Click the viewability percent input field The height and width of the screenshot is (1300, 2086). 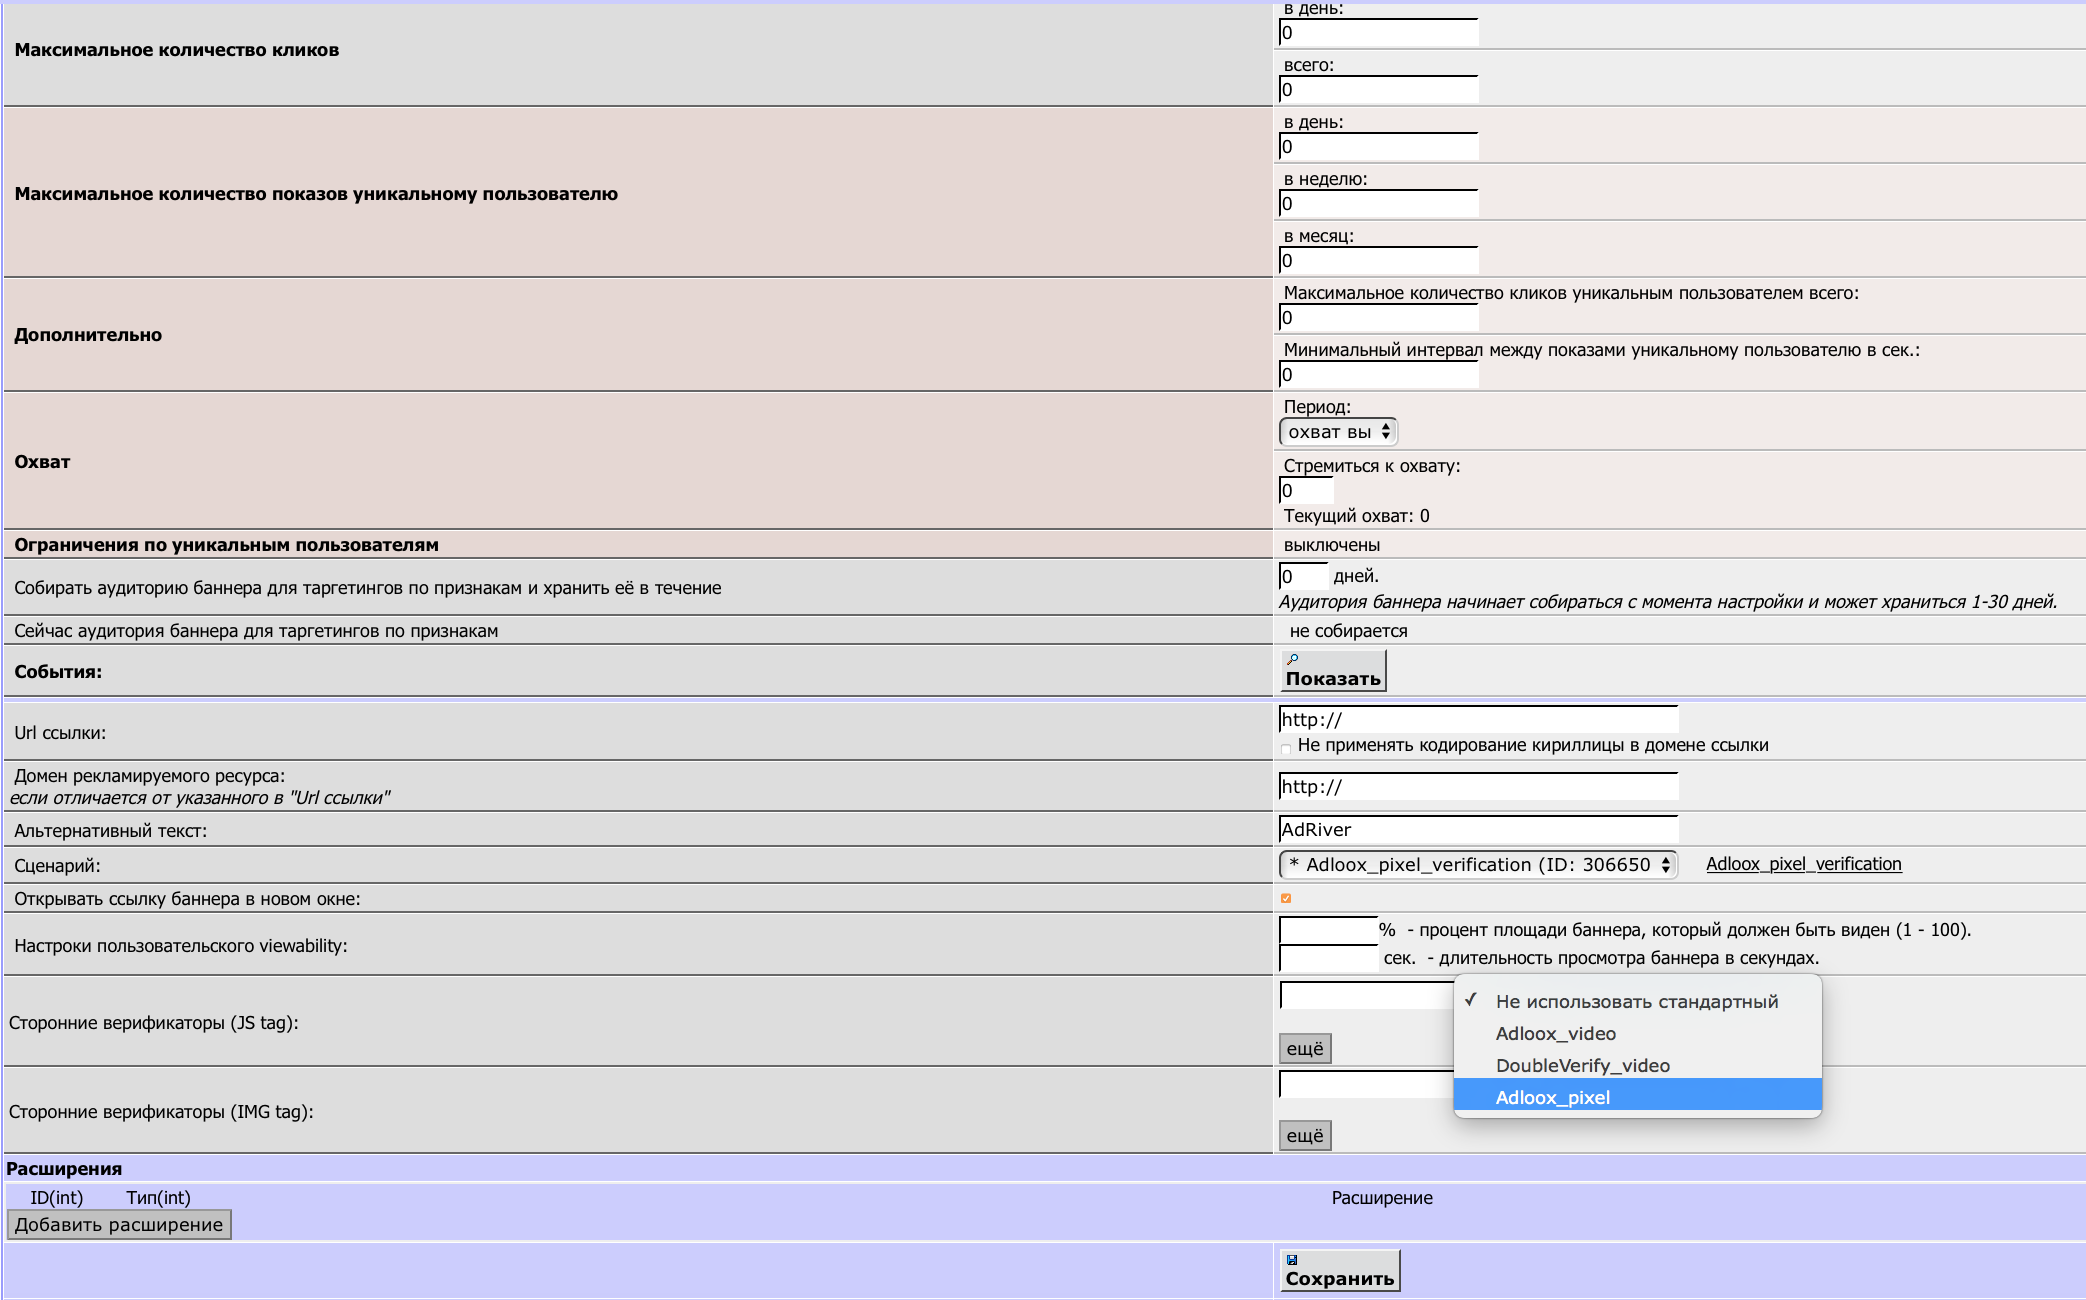click(x=1328, y=930)
